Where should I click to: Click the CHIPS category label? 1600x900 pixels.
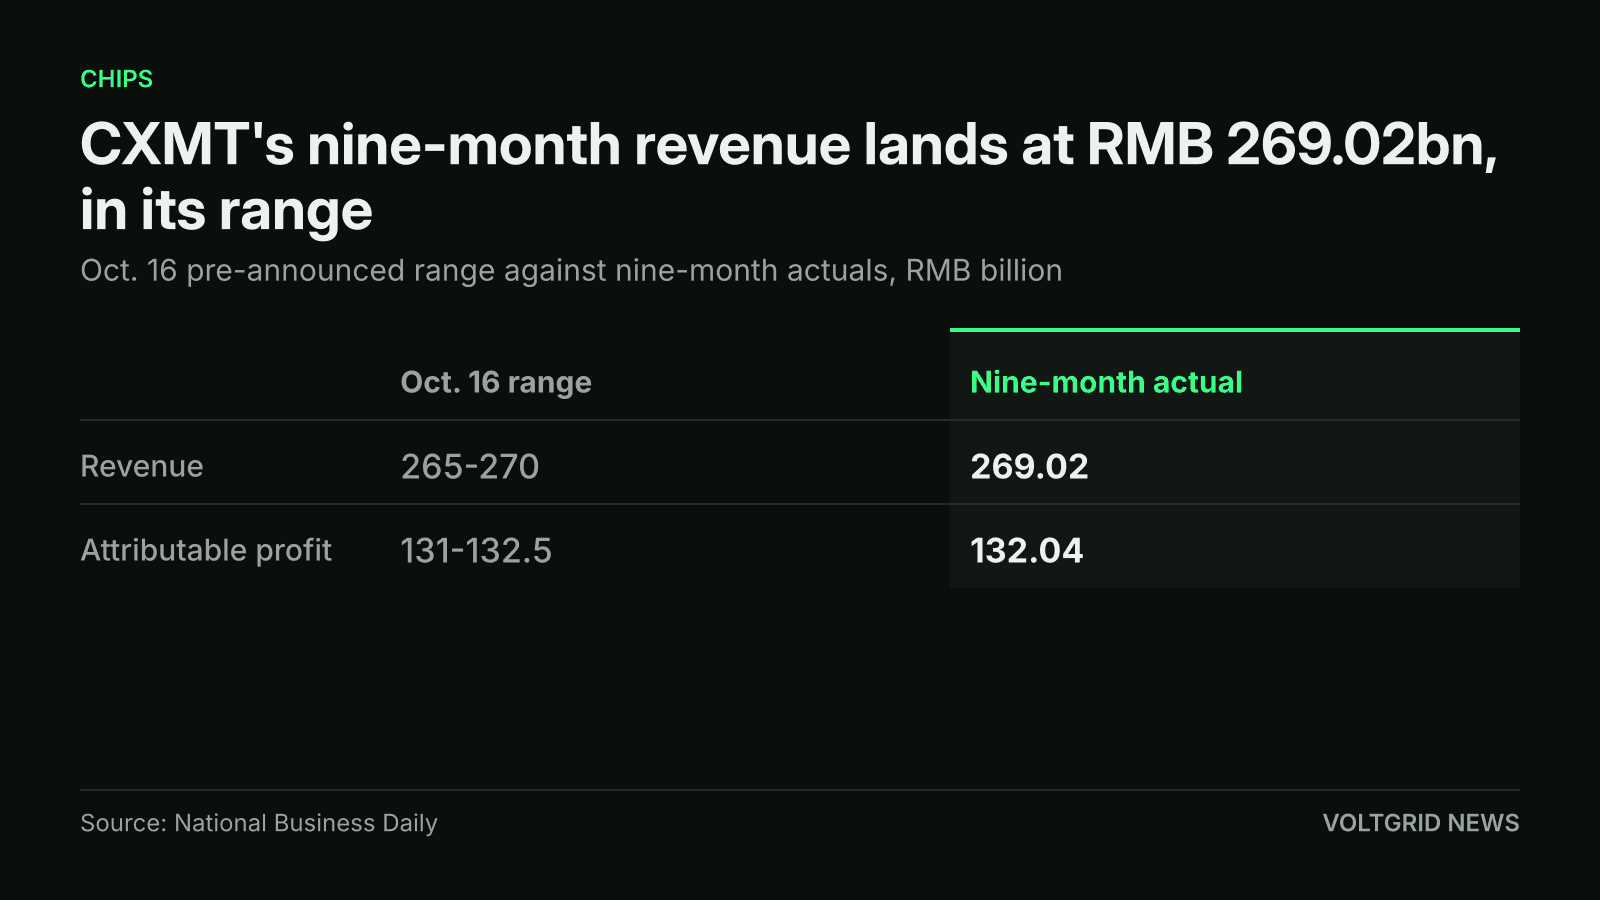[x=116, y=79]
